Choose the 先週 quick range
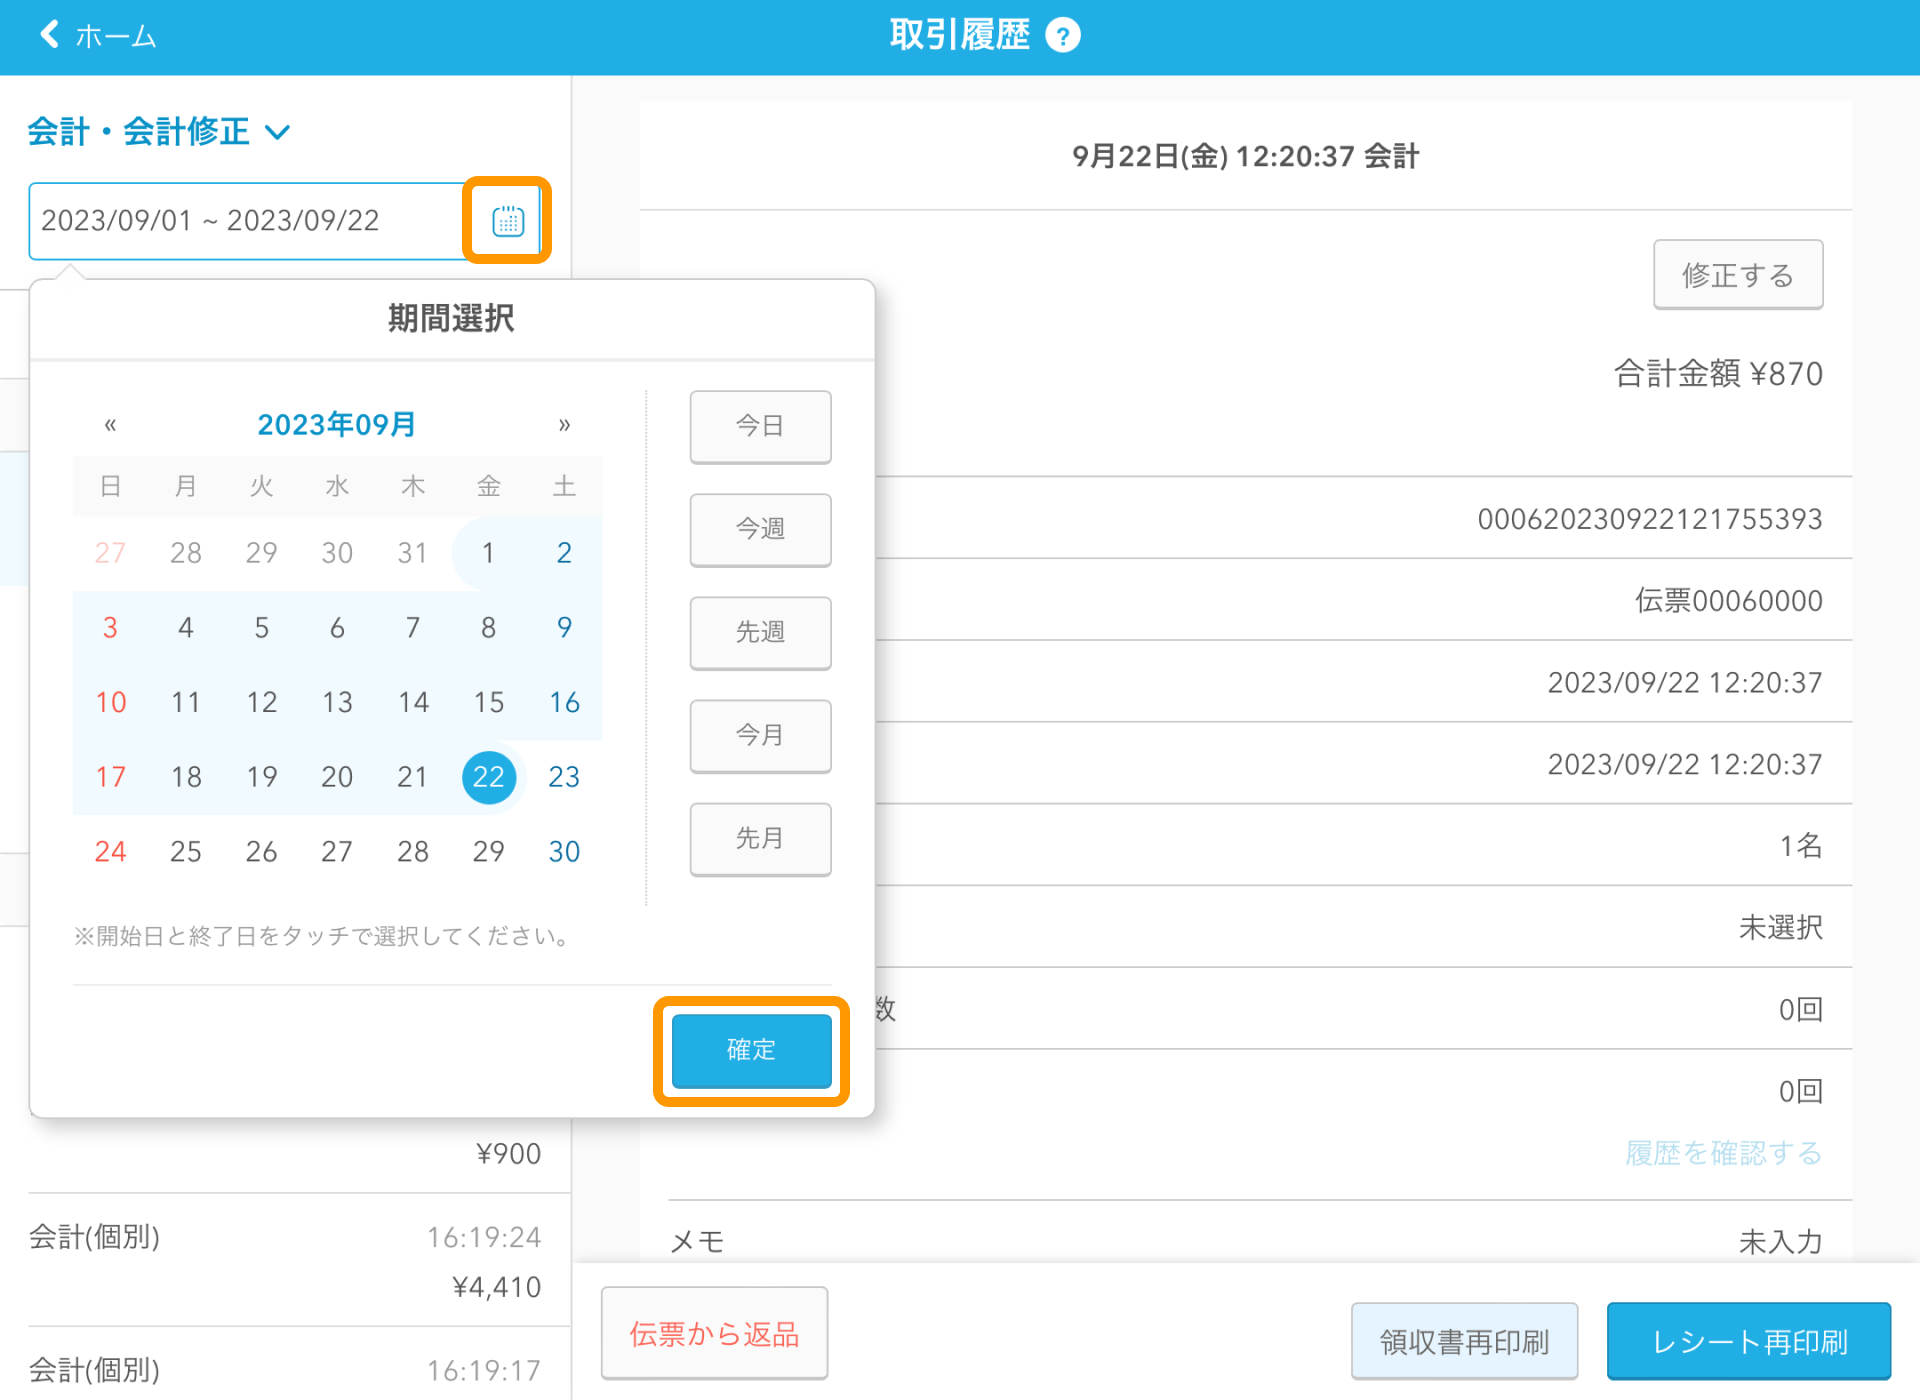The width and height of the screenshot is (1920, 1400). (760, 633)
